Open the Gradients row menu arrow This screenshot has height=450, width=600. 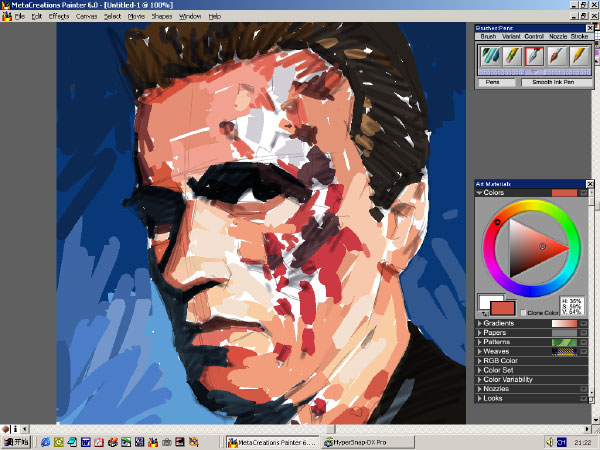click(583, 323)
